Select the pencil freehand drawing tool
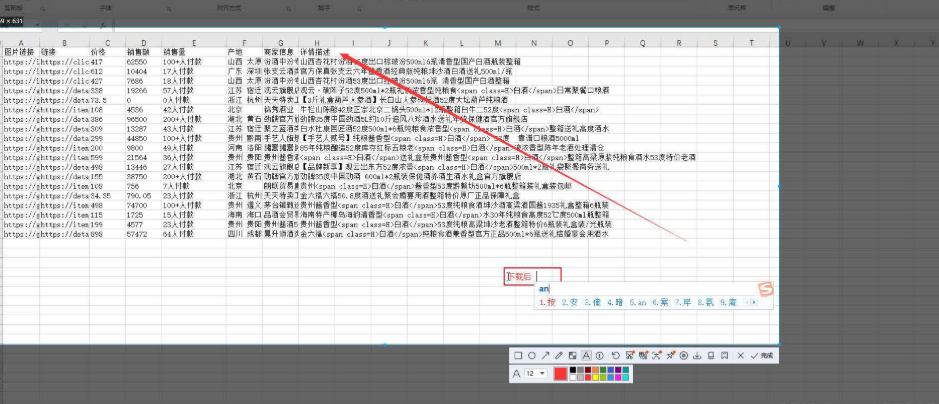Viewport: 939px width, 404px height. point(559,356)
